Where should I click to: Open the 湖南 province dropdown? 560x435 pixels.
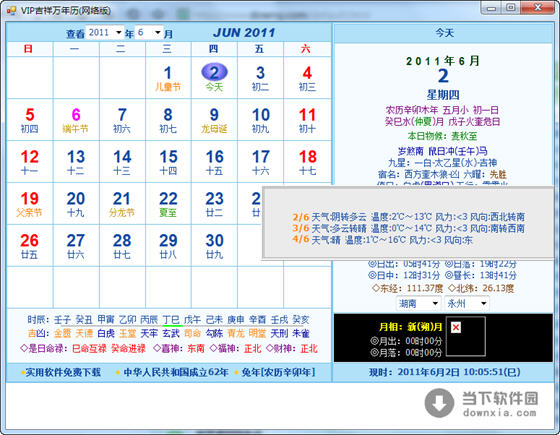[419, 304]
